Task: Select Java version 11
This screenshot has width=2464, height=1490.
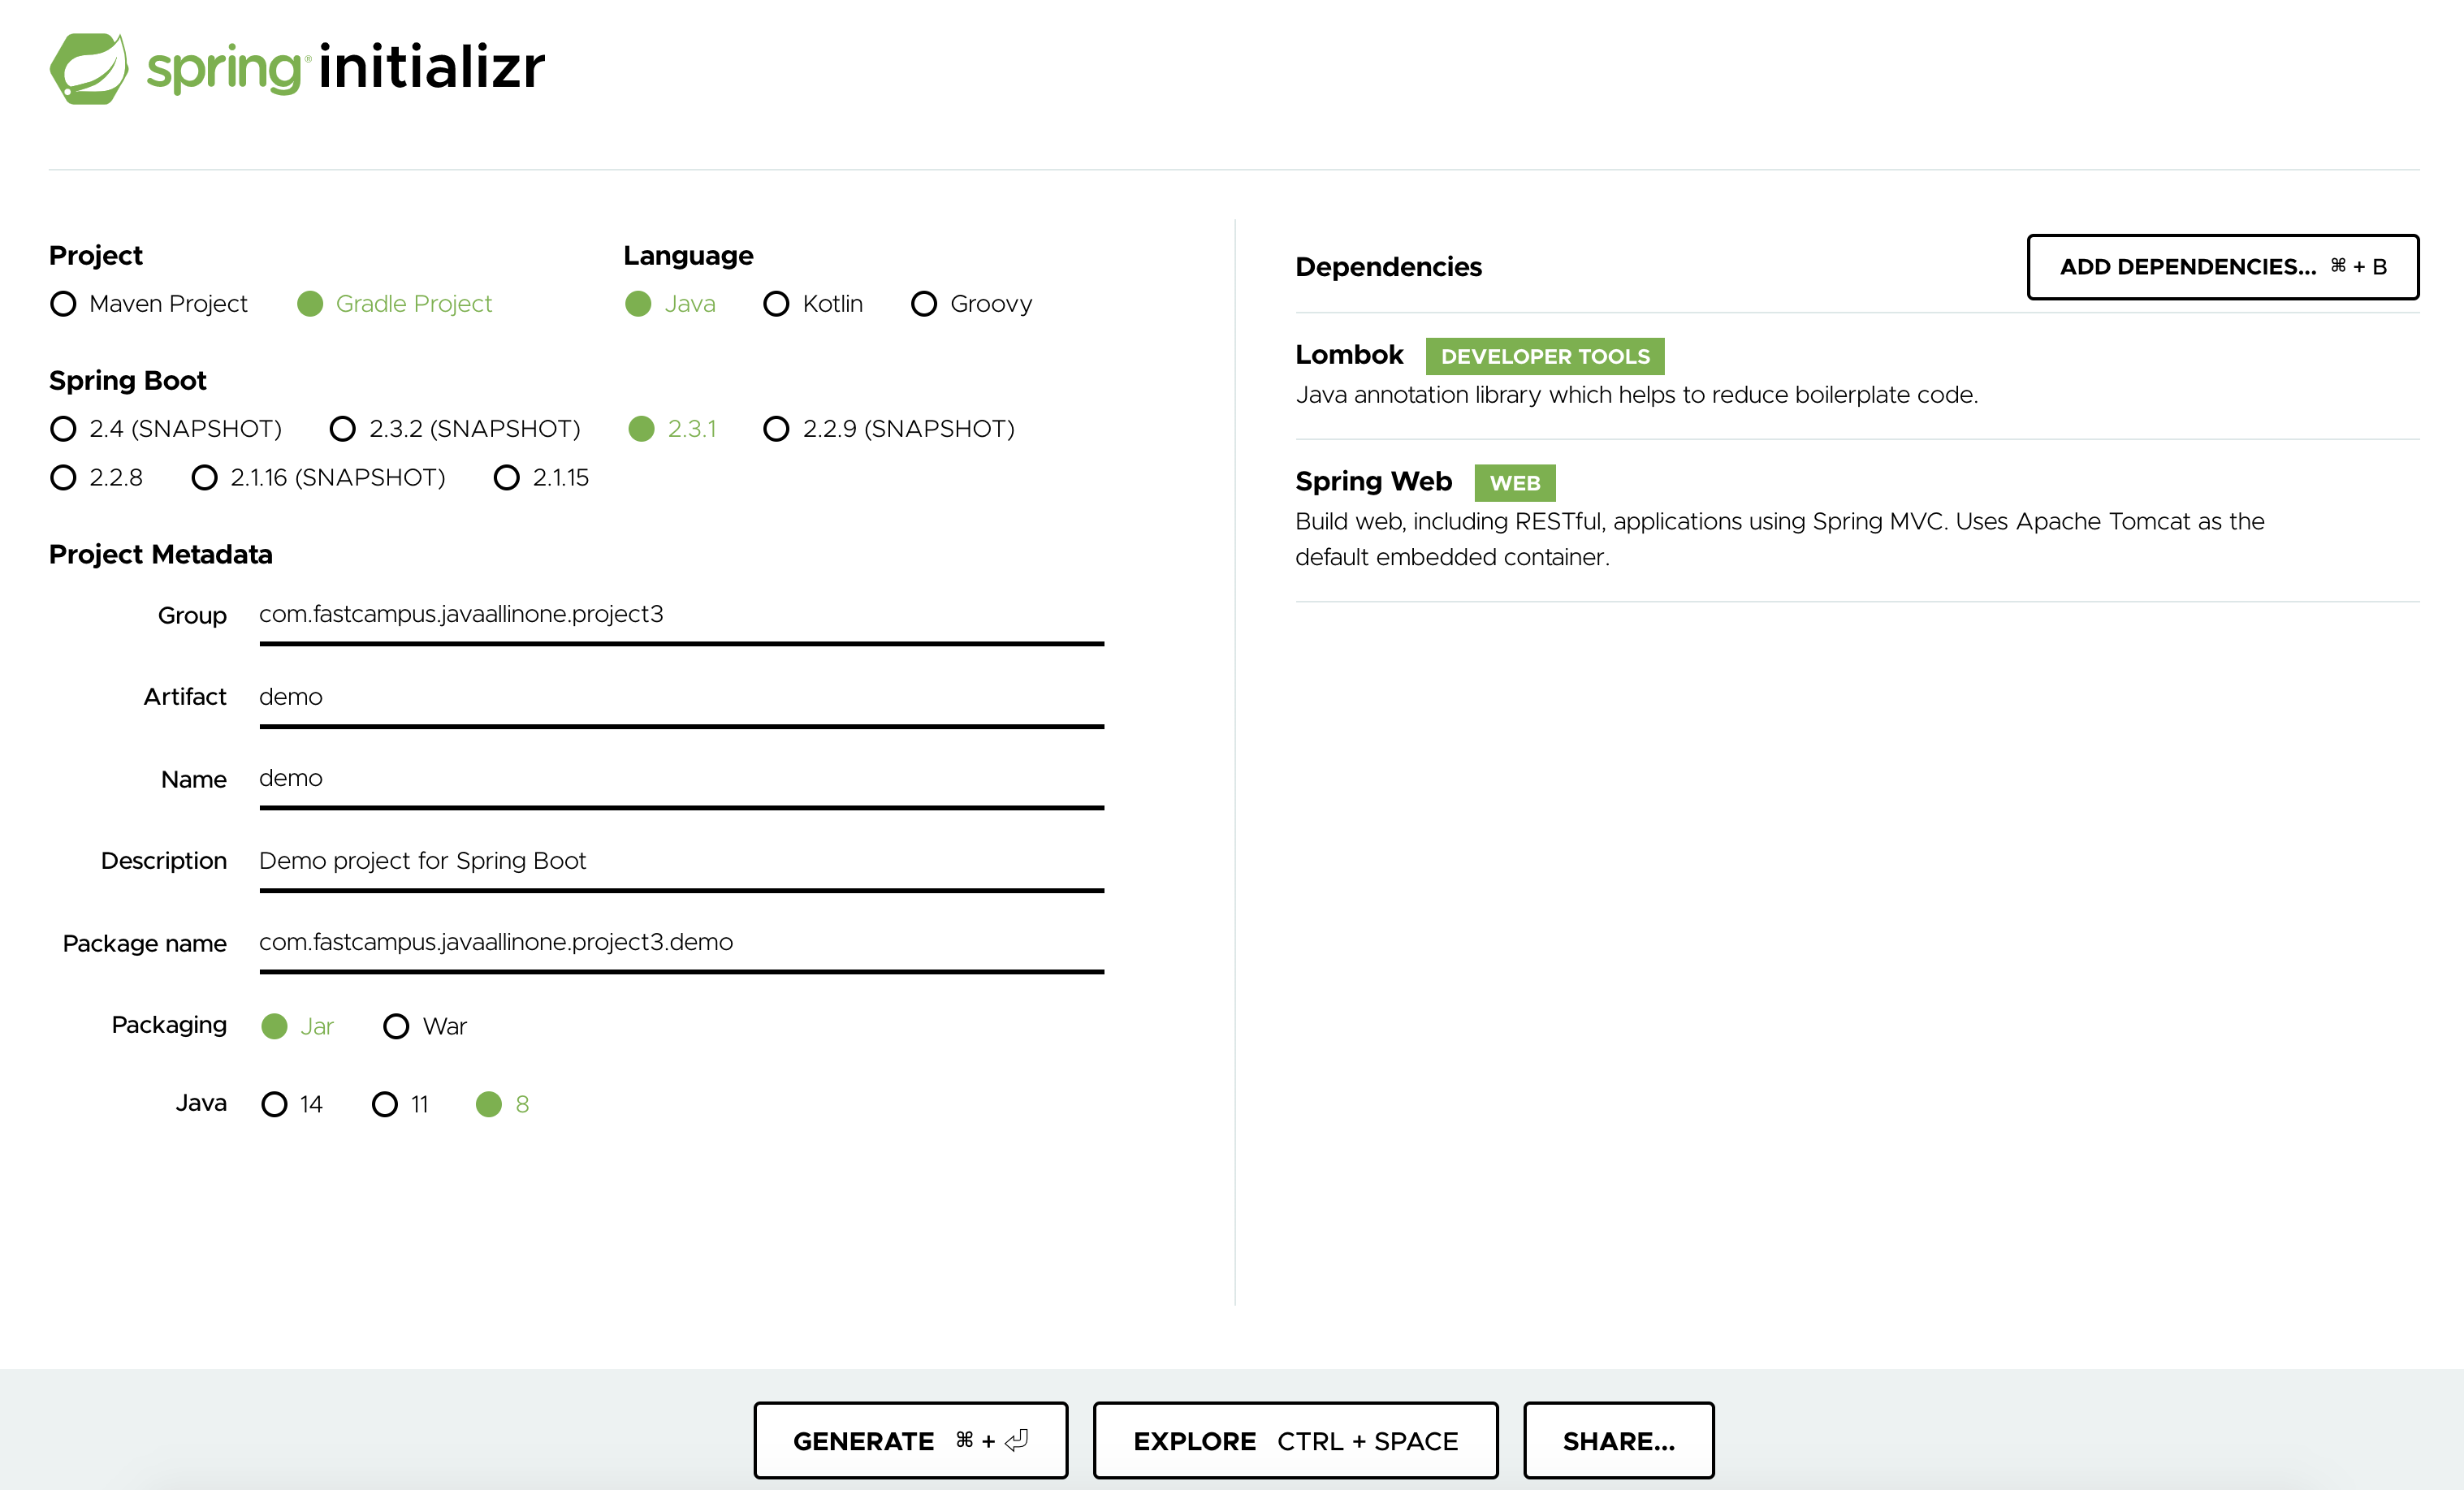Action: 385,1104
